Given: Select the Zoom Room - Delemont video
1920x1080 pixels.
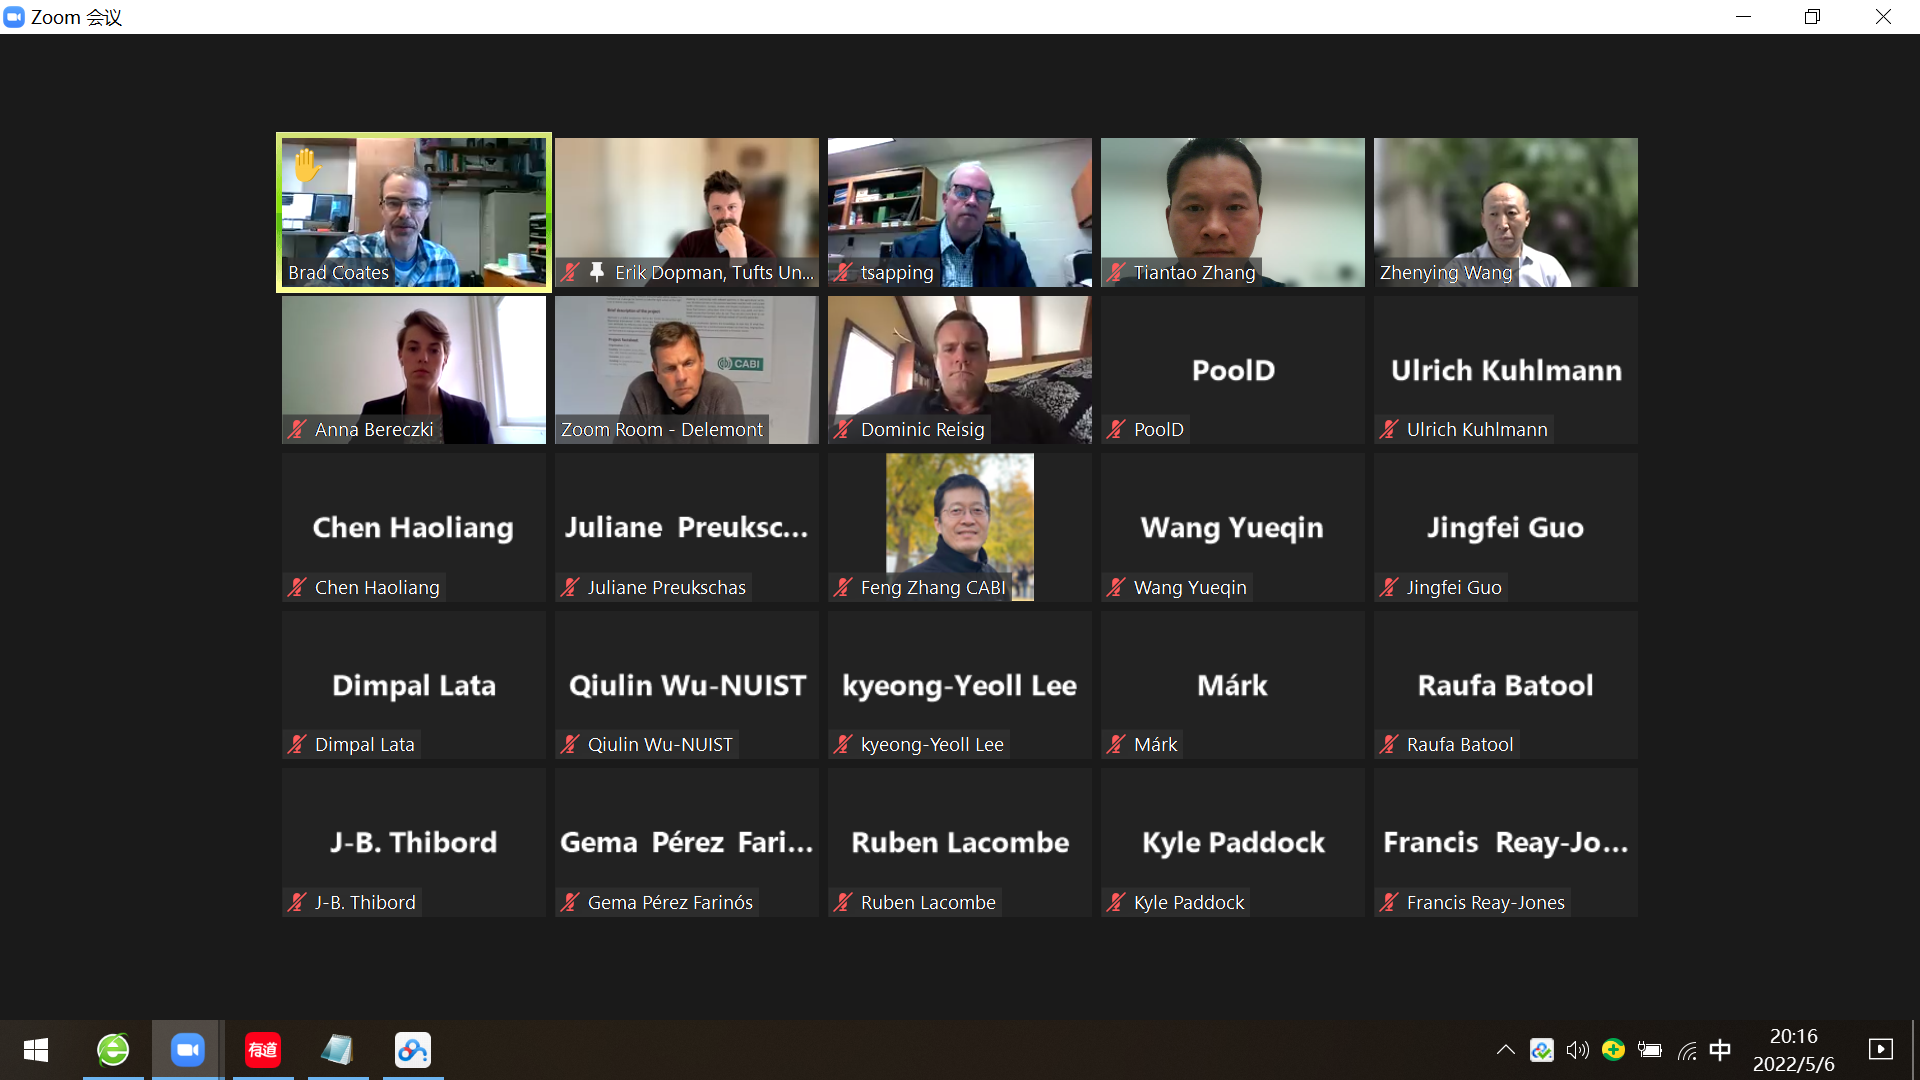Looking at the screenshot, I should [687, 370].
